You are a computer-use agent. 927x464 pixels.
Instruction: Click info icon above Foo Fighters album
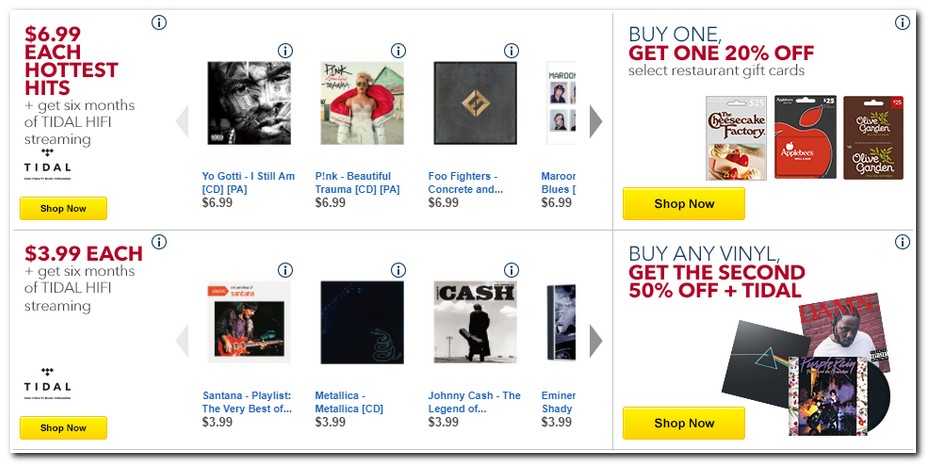click(x=512, y=51)
